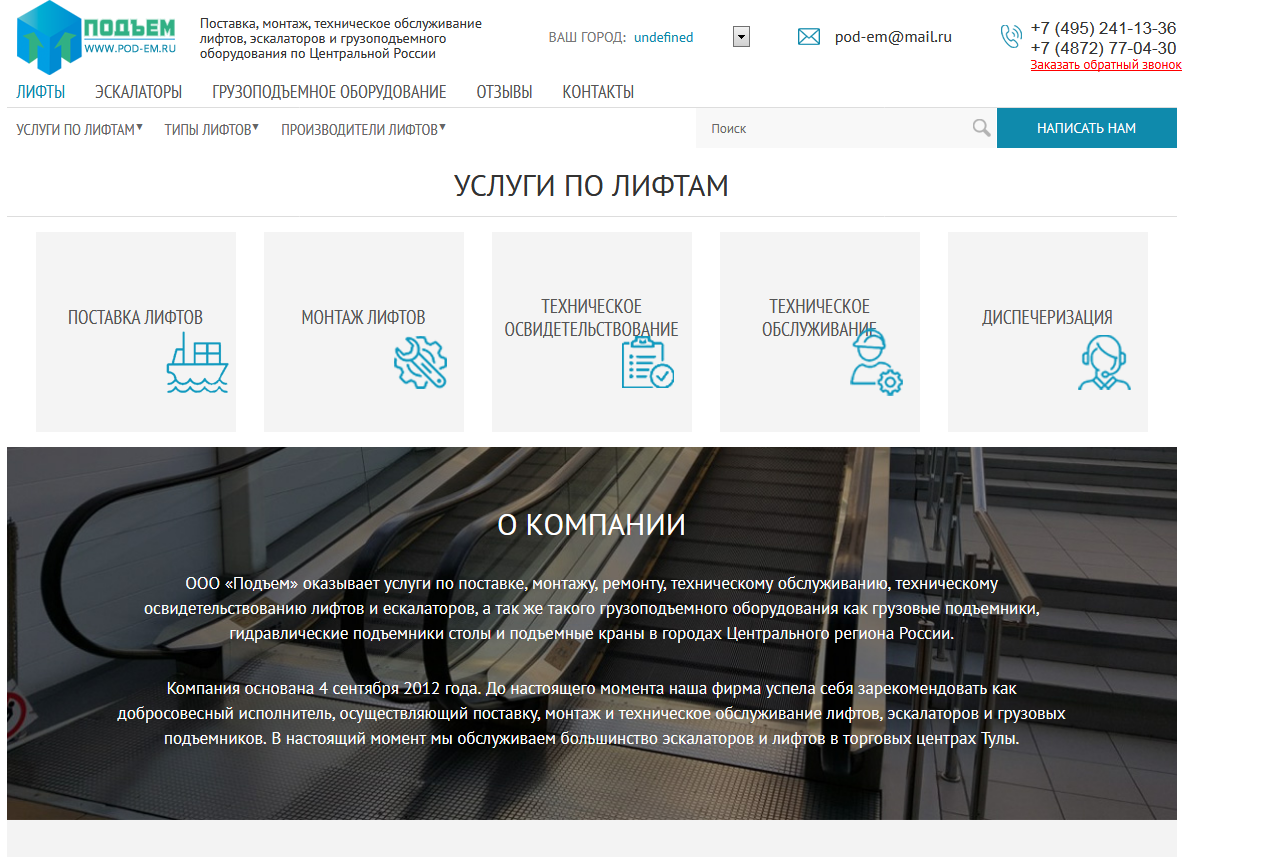Open the Монтаж лифтов service card

click(x=364, y=332)
